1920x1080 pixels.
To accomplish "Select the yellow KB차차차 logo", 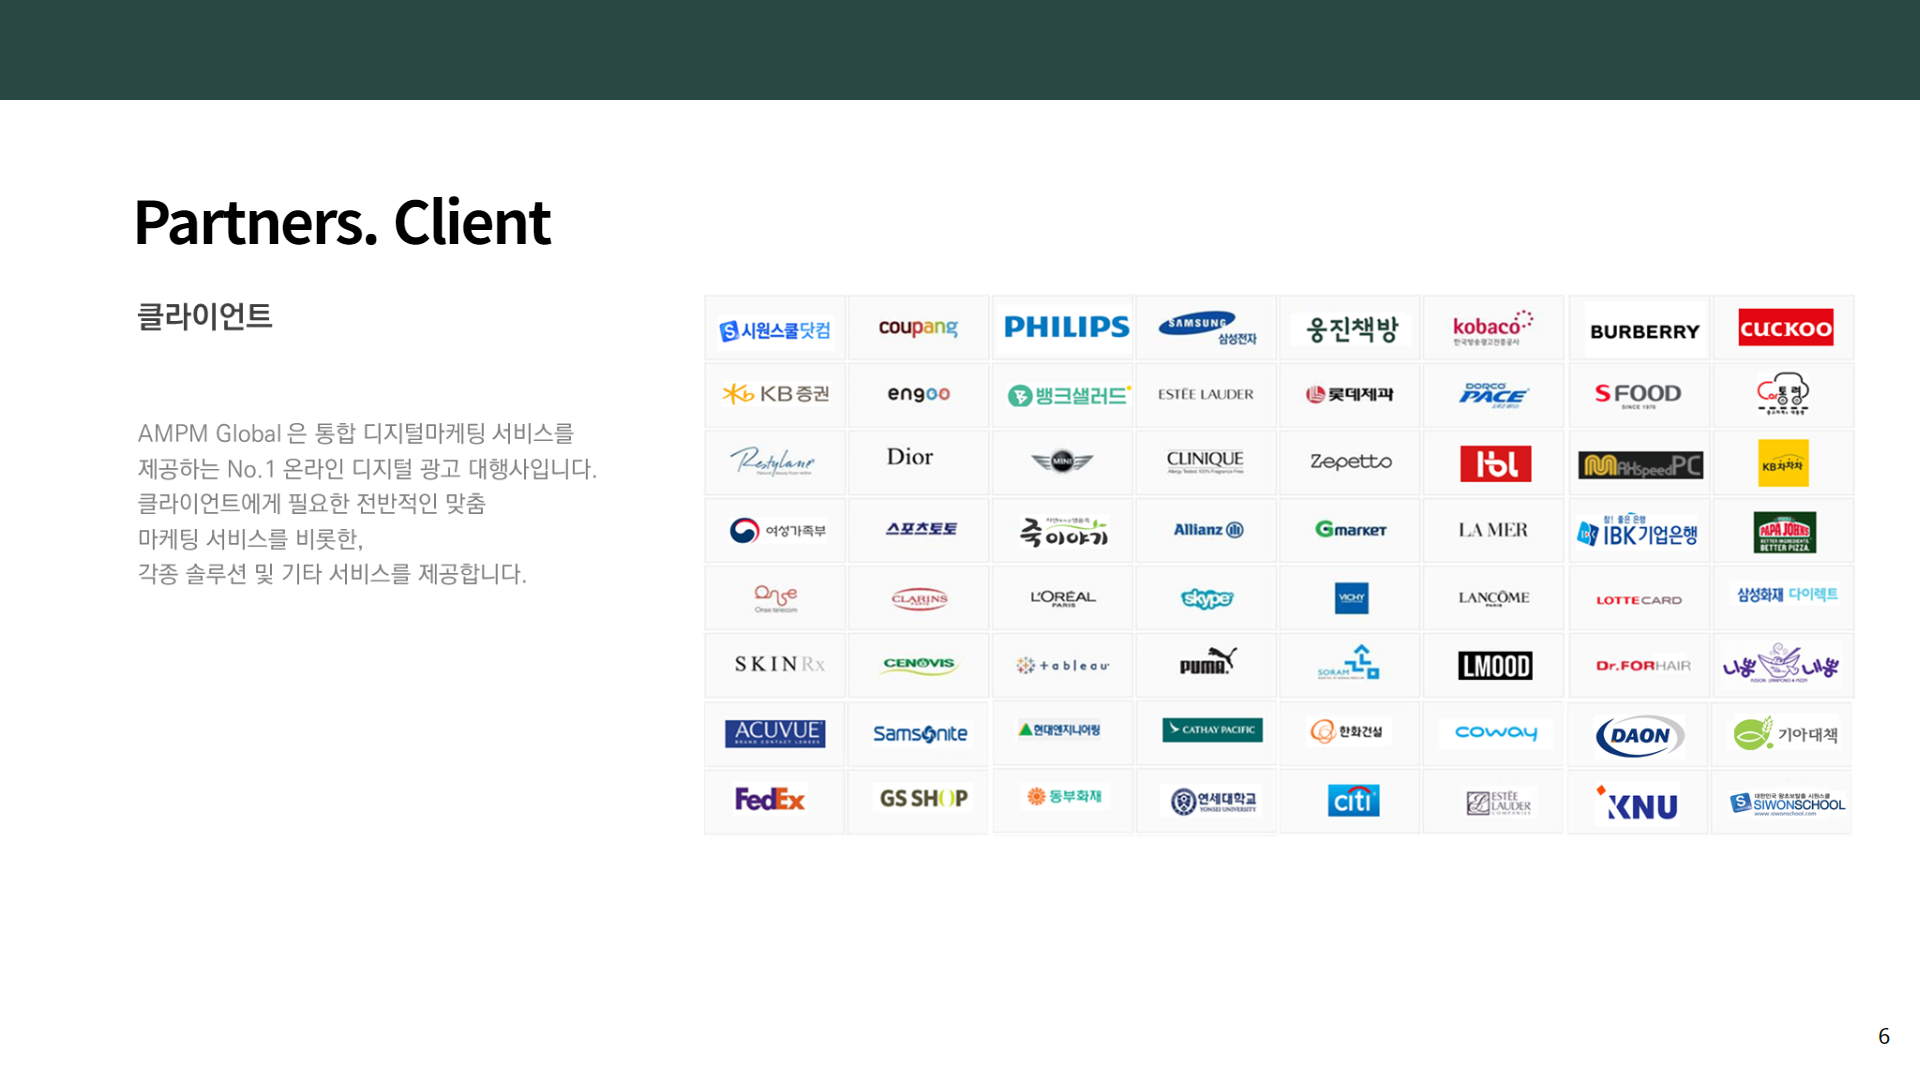I will [1783, 463].
